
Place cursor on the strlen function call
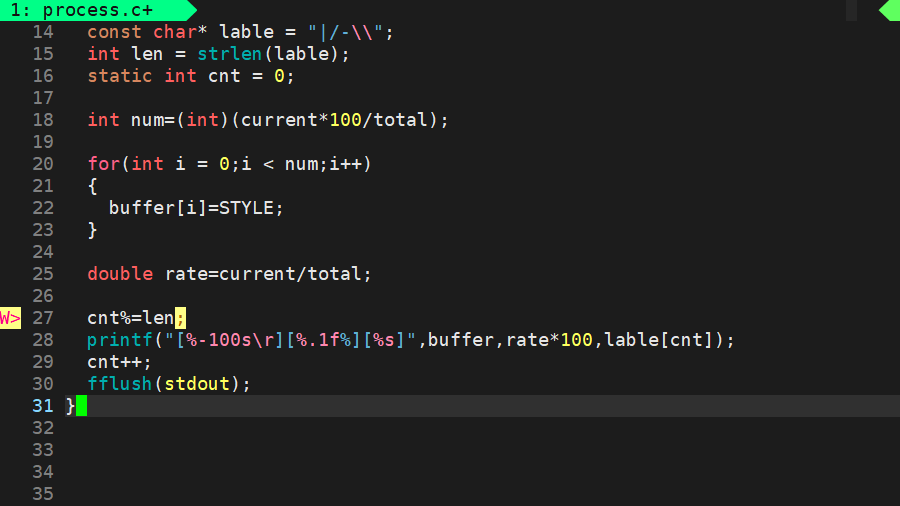tap(230, 54)
